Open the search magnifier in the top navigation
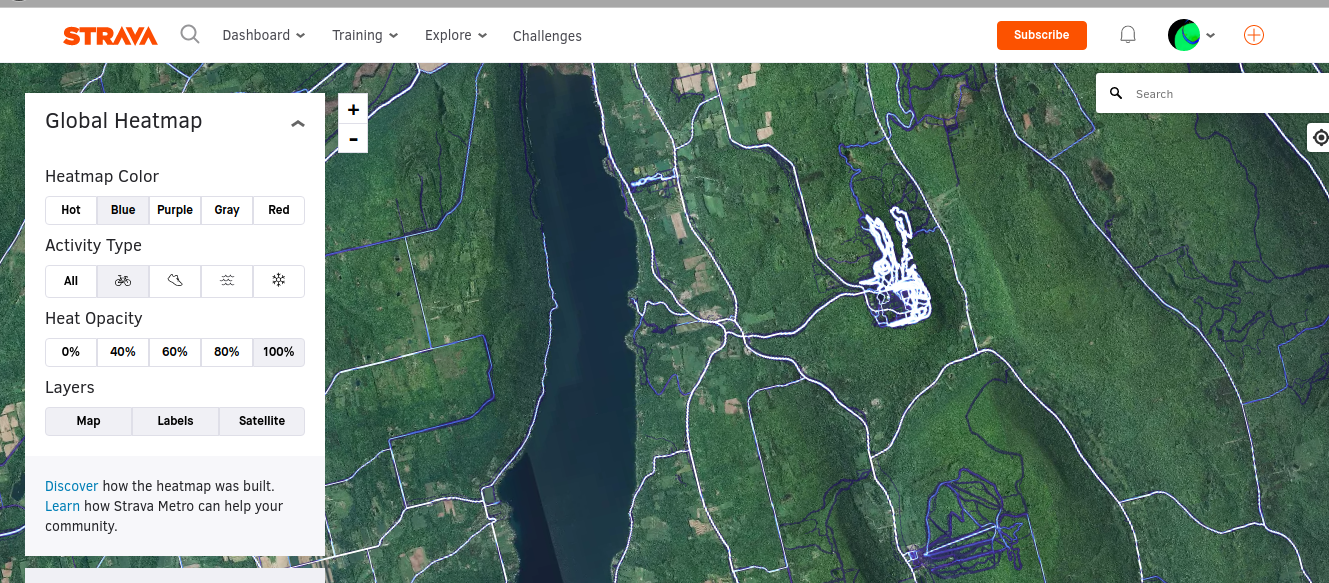Viewport: 1329px width, 583px height. (x=190, y=35)
